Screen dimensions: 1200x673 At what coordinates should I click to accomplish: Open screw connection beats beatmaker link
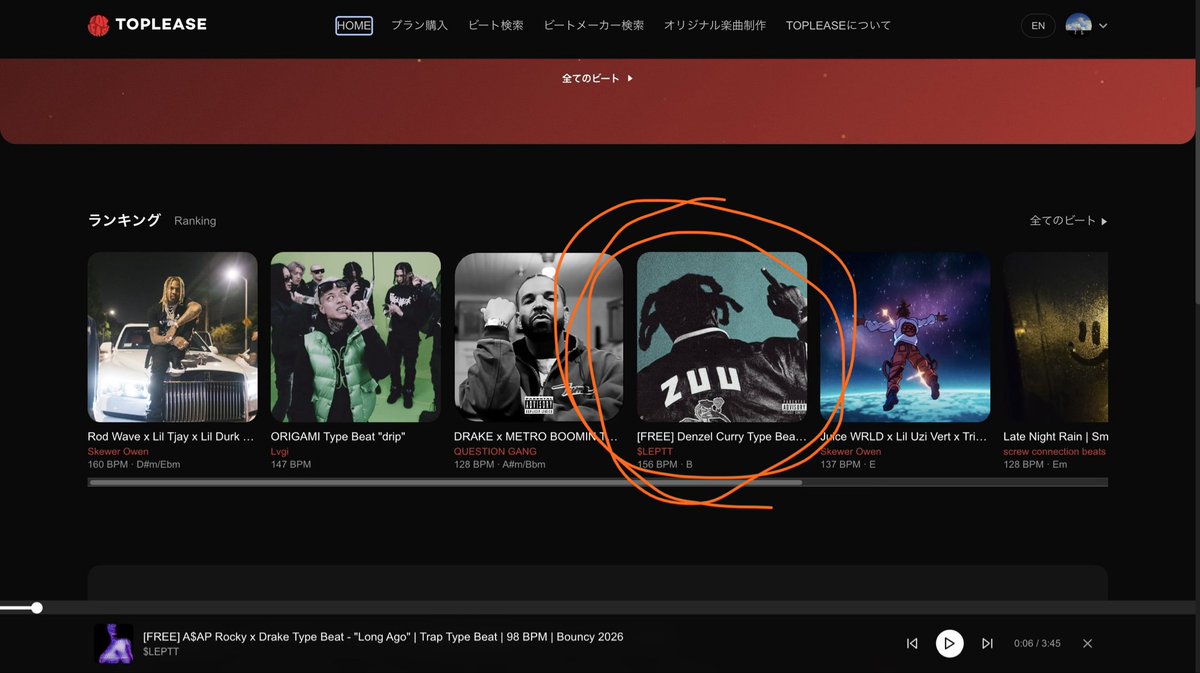(1054, 452)
